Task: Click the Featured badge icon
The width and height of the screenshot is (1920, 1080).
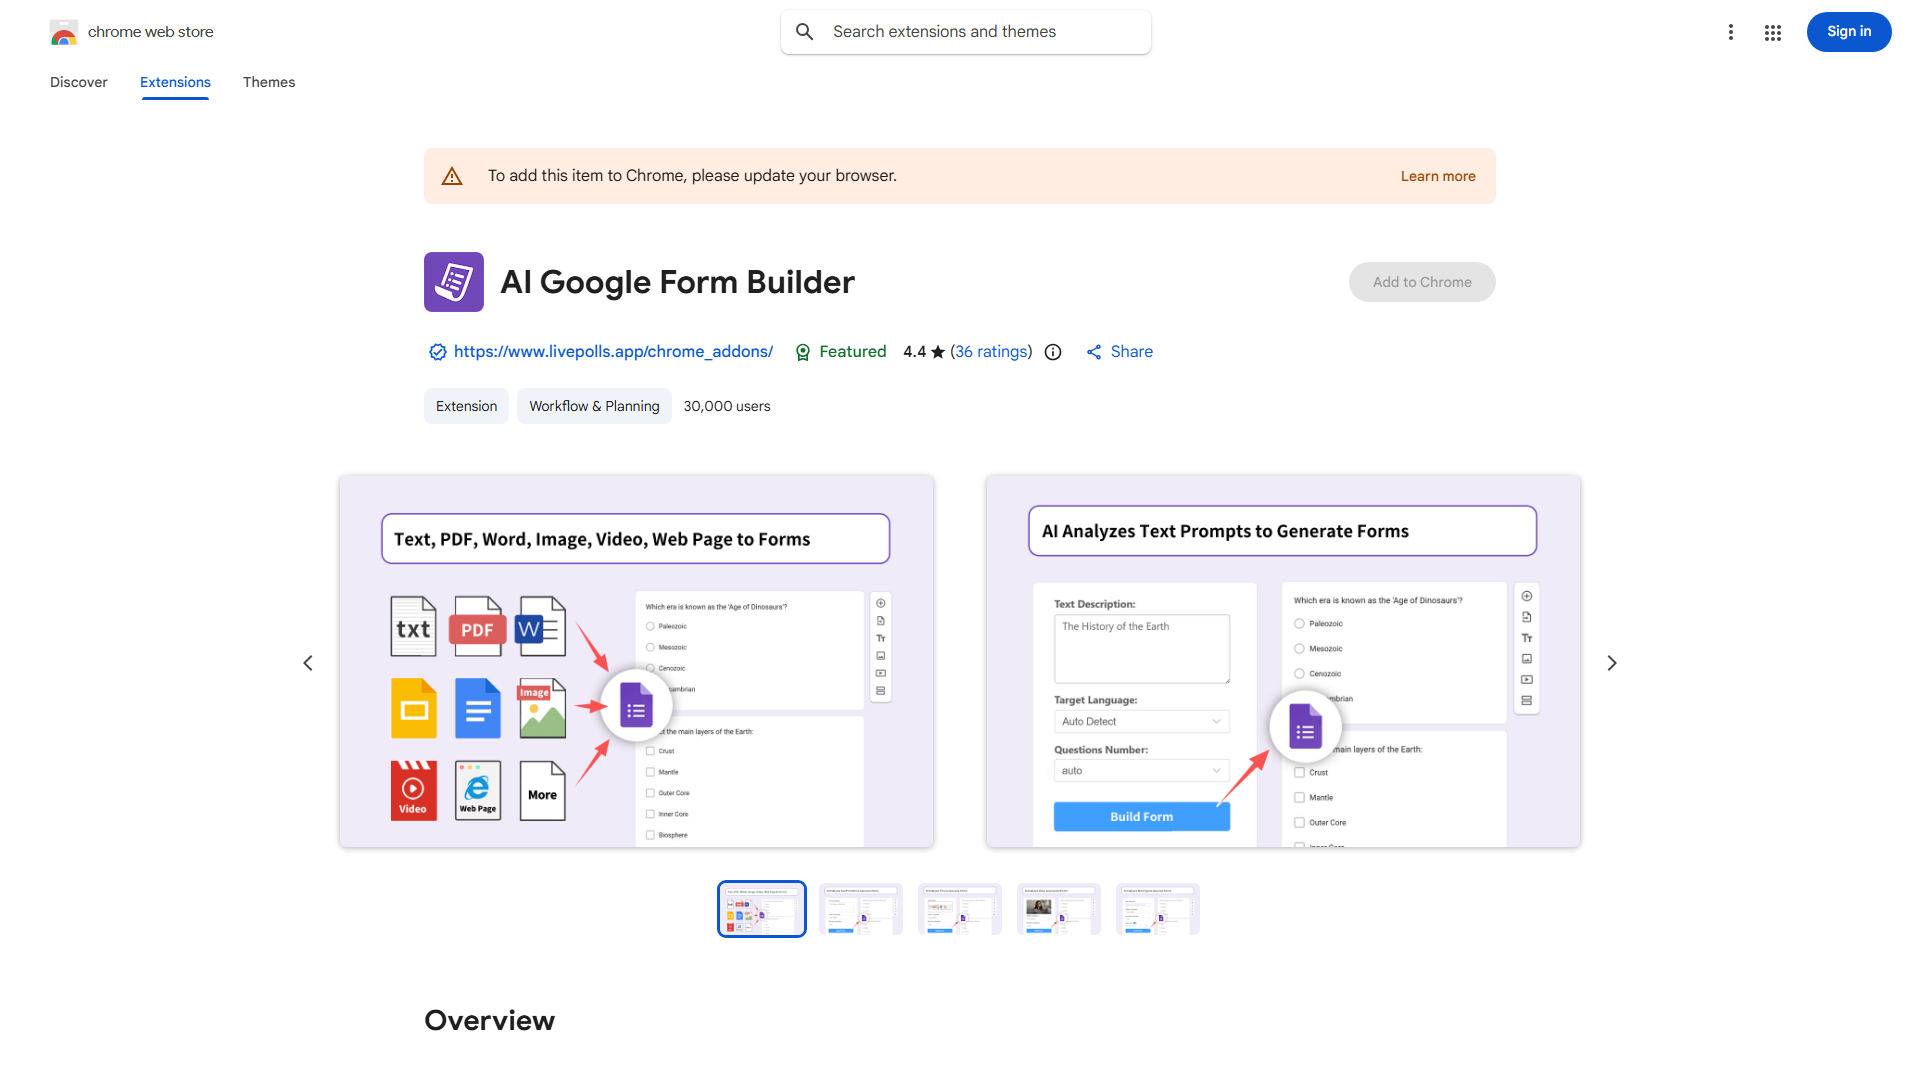Action: [x=803, y=352]
